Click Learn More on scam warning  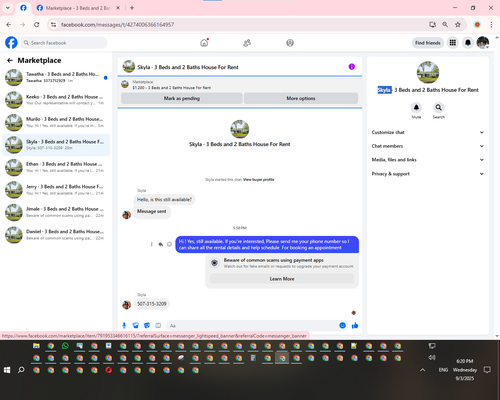pyautogui.click(x=282, y=279)
